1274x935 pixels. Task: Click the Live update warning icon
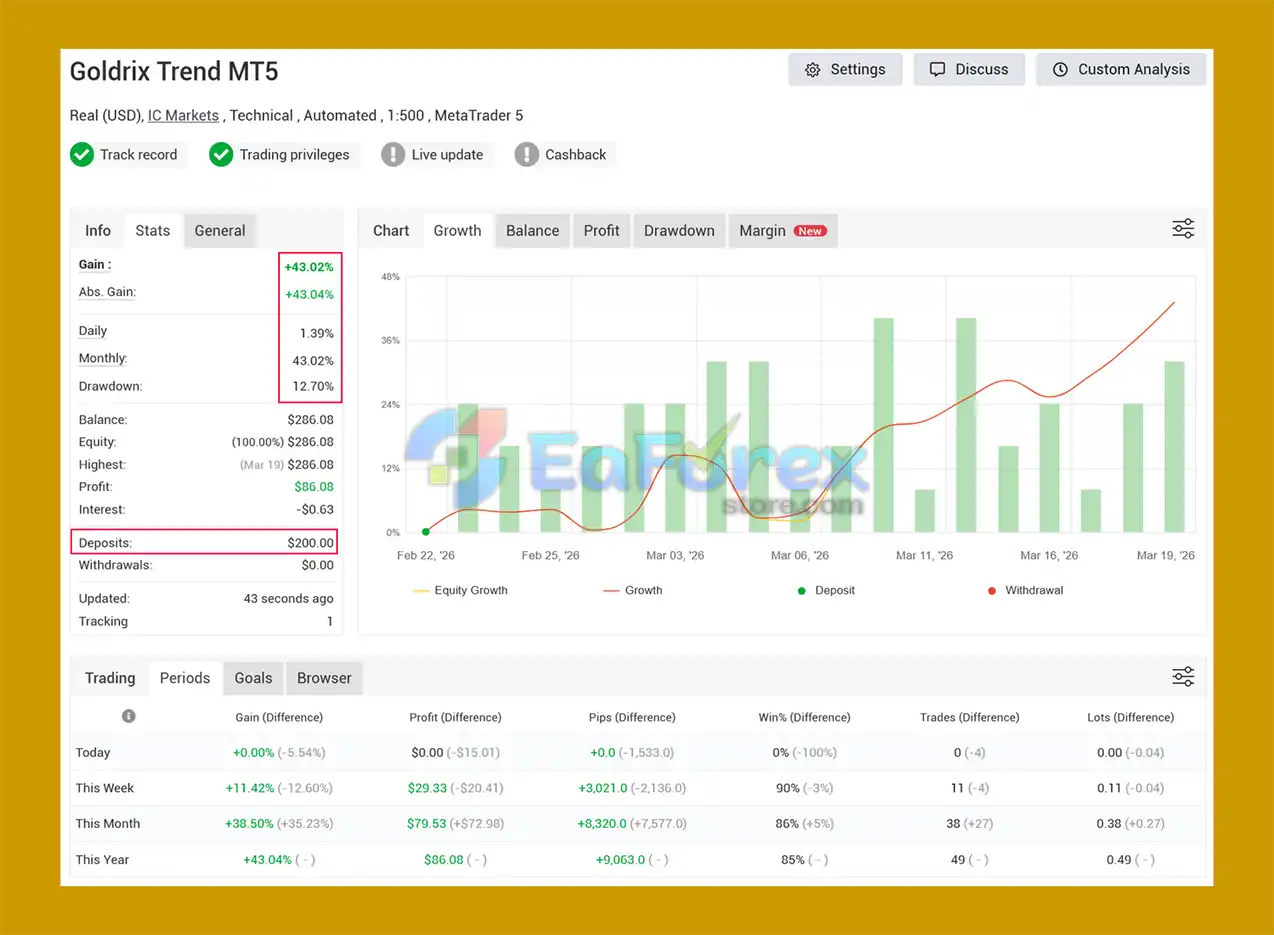click(394, 155)
